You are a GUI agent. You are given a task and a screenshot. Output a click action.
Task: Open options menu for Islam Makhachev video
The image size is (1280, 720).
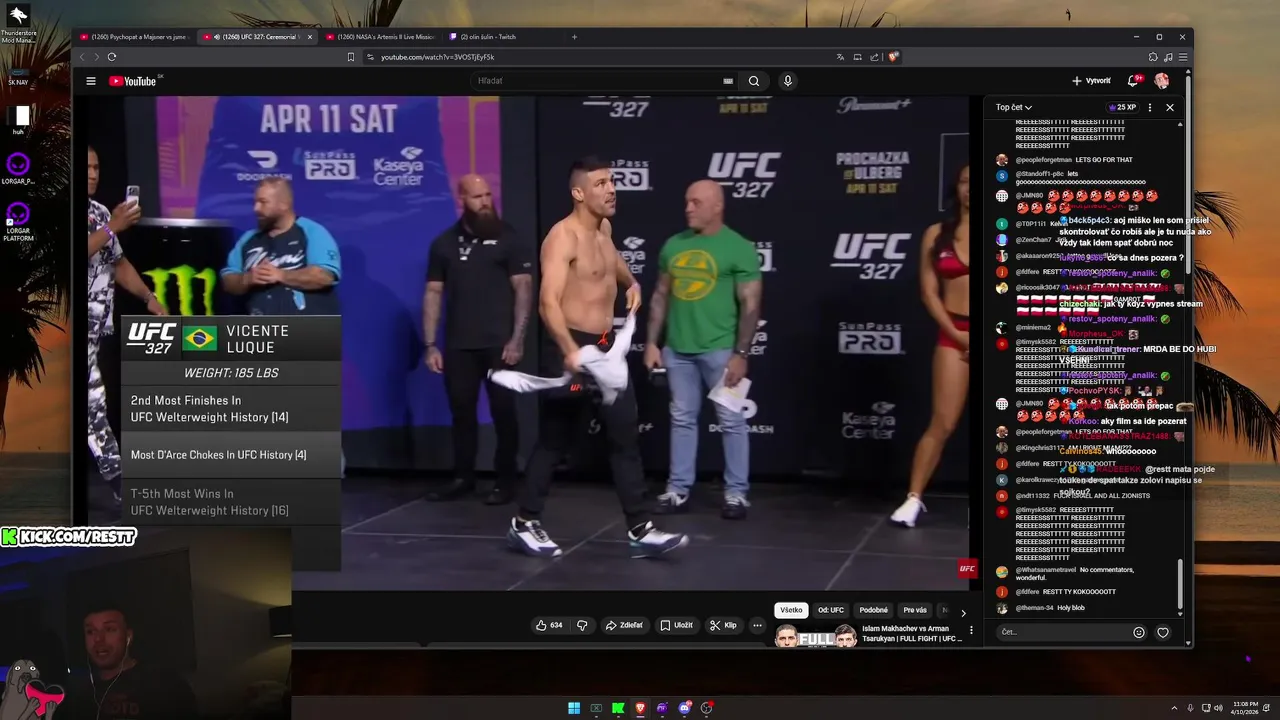tap(971, 630)
